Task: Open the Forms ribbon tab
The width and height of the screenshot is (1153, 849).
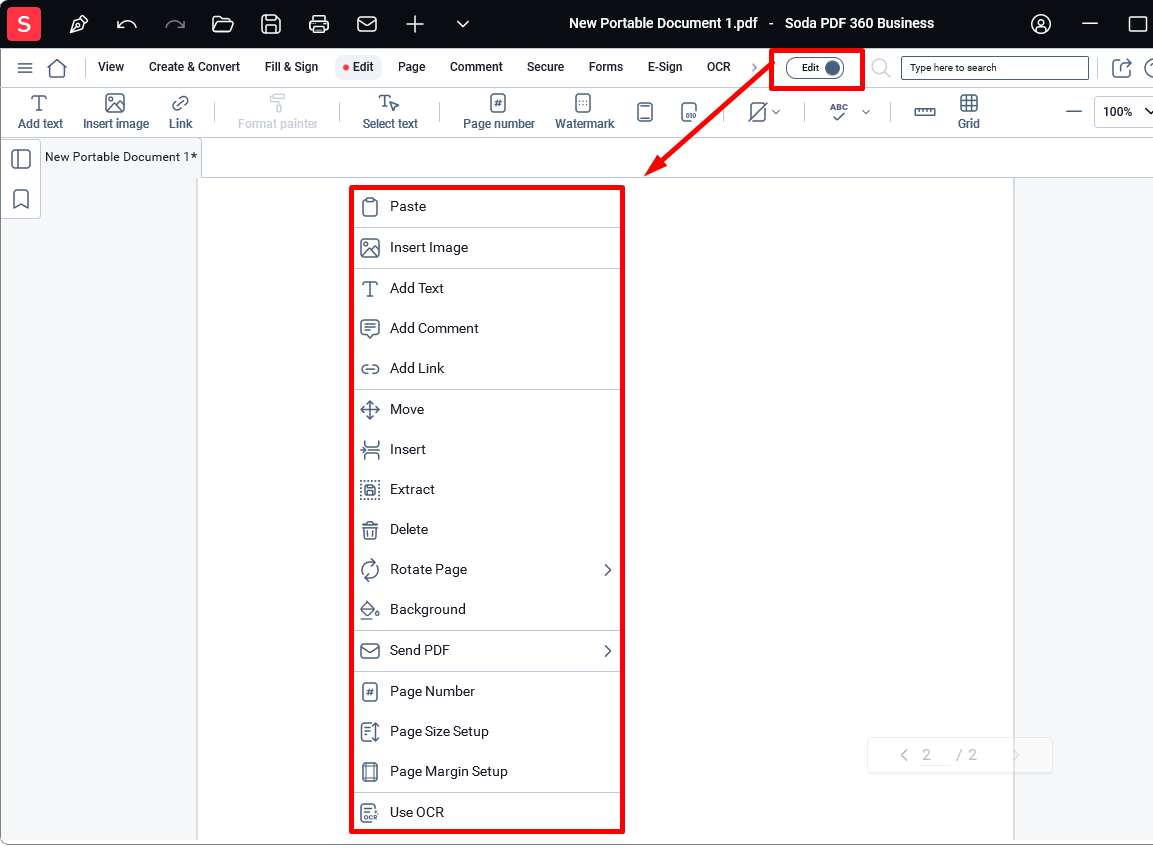Action: pyautogui.click(x=606, y=67)
